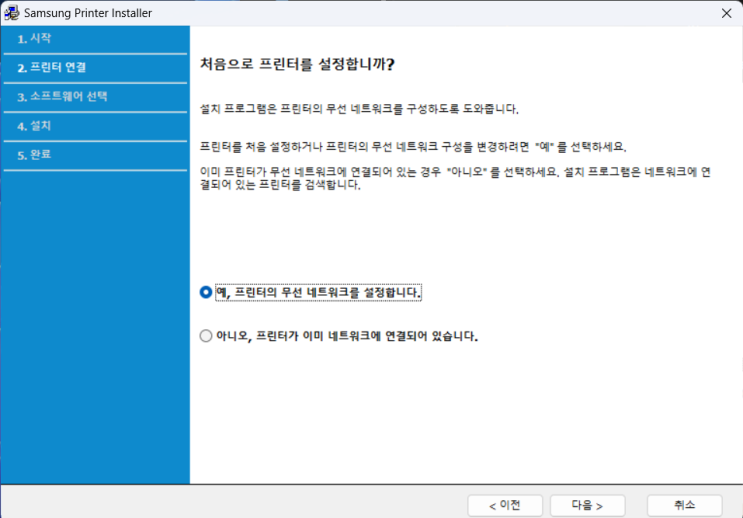This screenshot has height=518, width=743.
Task: Click paragraph beginning '이미 프린터가 무선 네트워크에'
Action: [x=455, y=178]
